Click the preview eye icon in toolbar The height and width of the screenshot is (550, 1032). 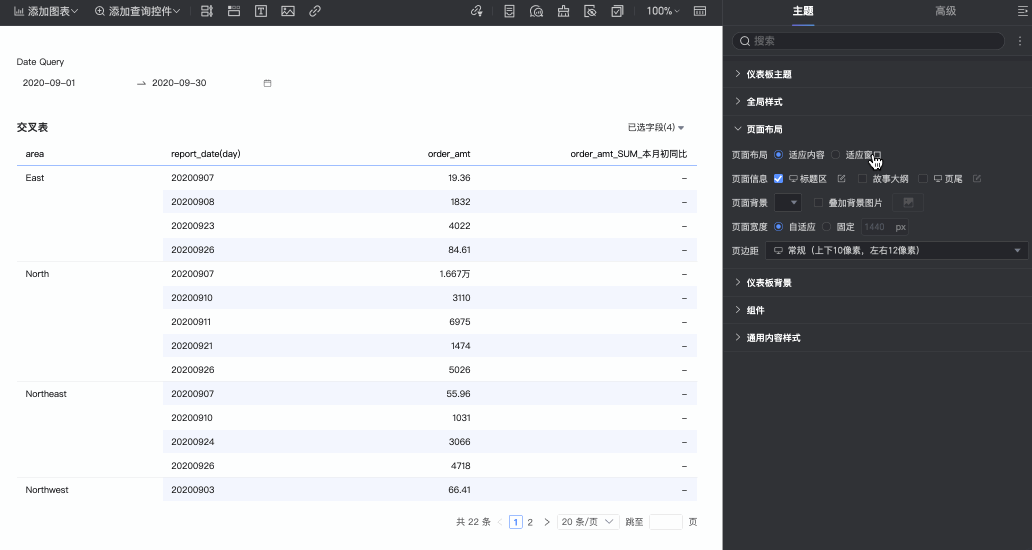click(590, 11)
